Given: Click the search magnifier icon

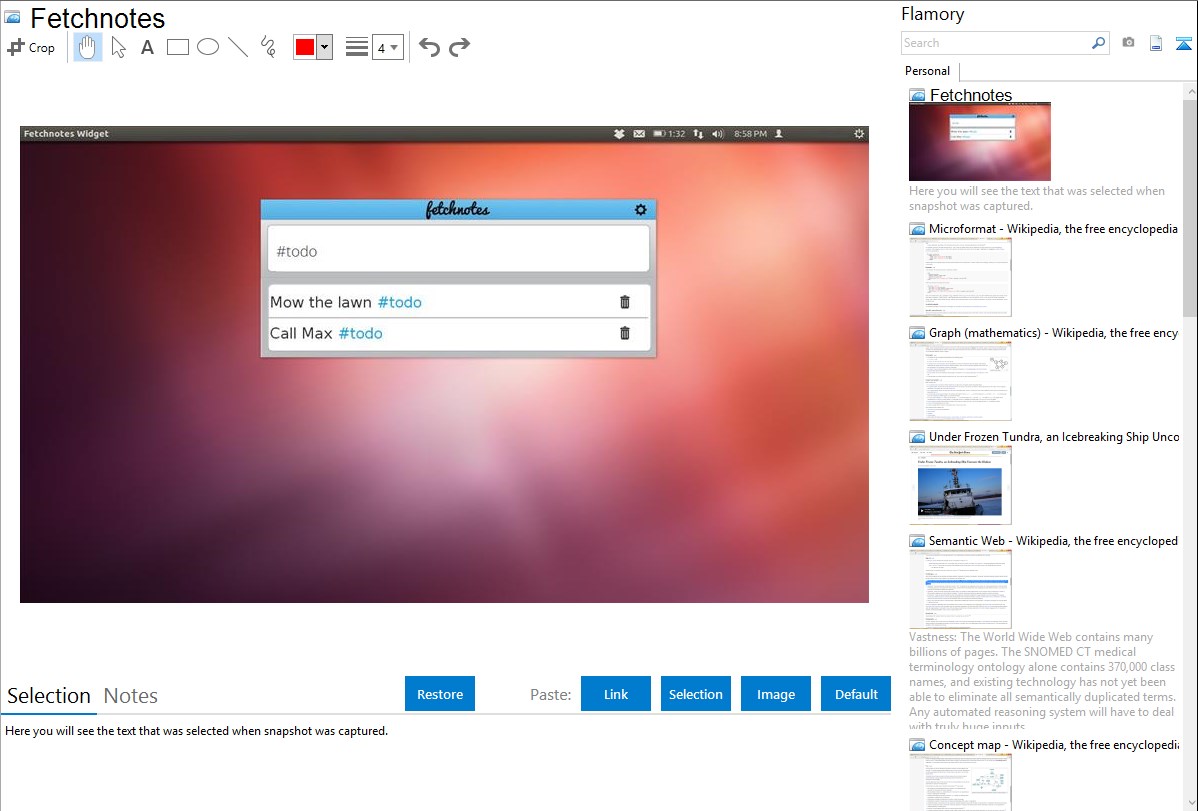Looking at the screenshot, I should tap(1099, 43).
